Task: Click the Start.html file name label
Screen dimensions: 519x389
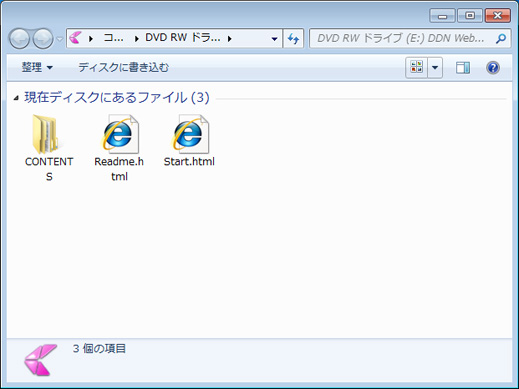Action: [x=189, y=162]
